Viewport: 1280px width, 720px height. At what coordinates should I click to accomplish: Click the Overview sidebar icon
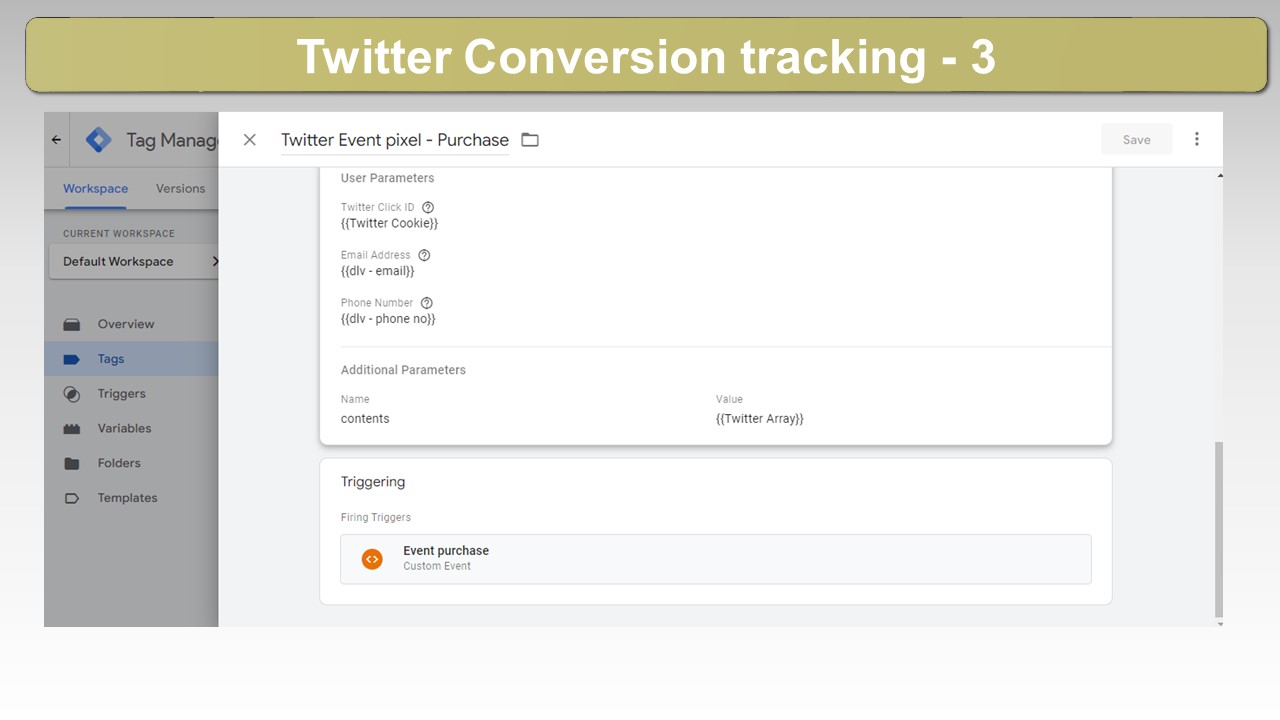click(71, 324)
